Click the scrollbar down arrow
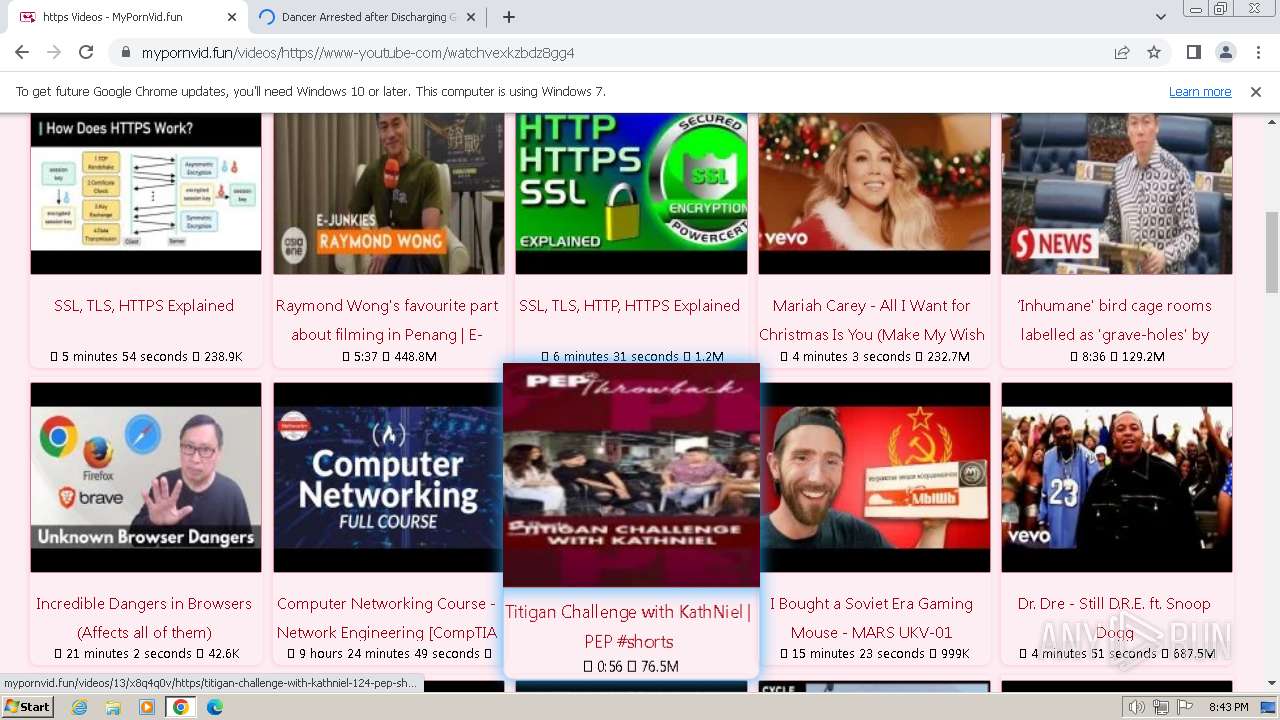Viewport: 1280px width, 720px height. tap(1272, 684)
